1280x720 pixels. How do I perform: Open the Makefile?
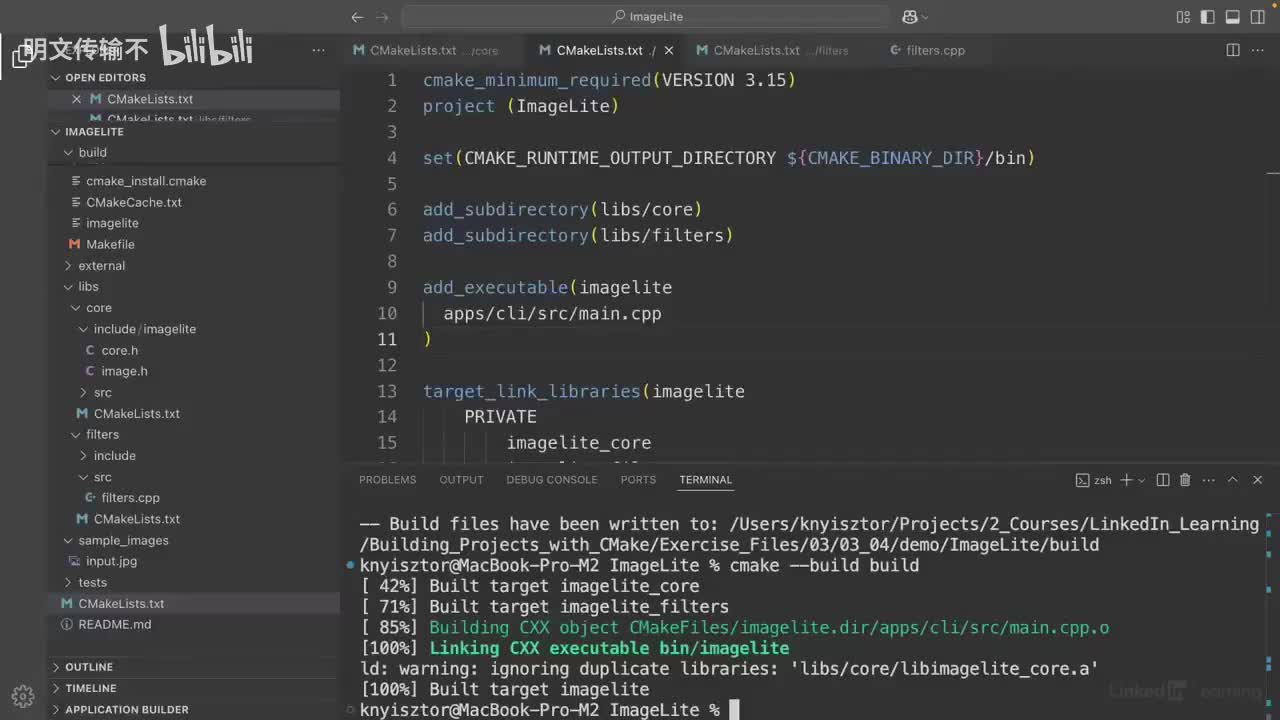[110, 244]
